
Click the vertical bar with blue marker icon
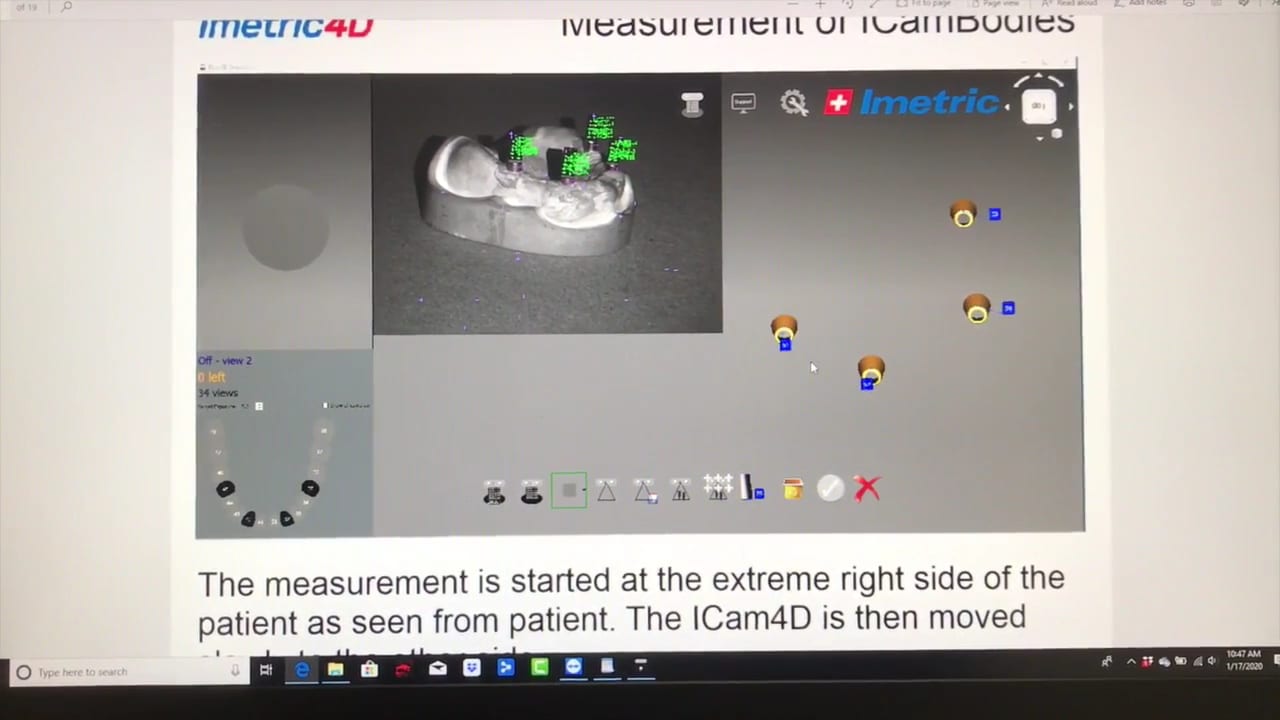click(753, 488)
